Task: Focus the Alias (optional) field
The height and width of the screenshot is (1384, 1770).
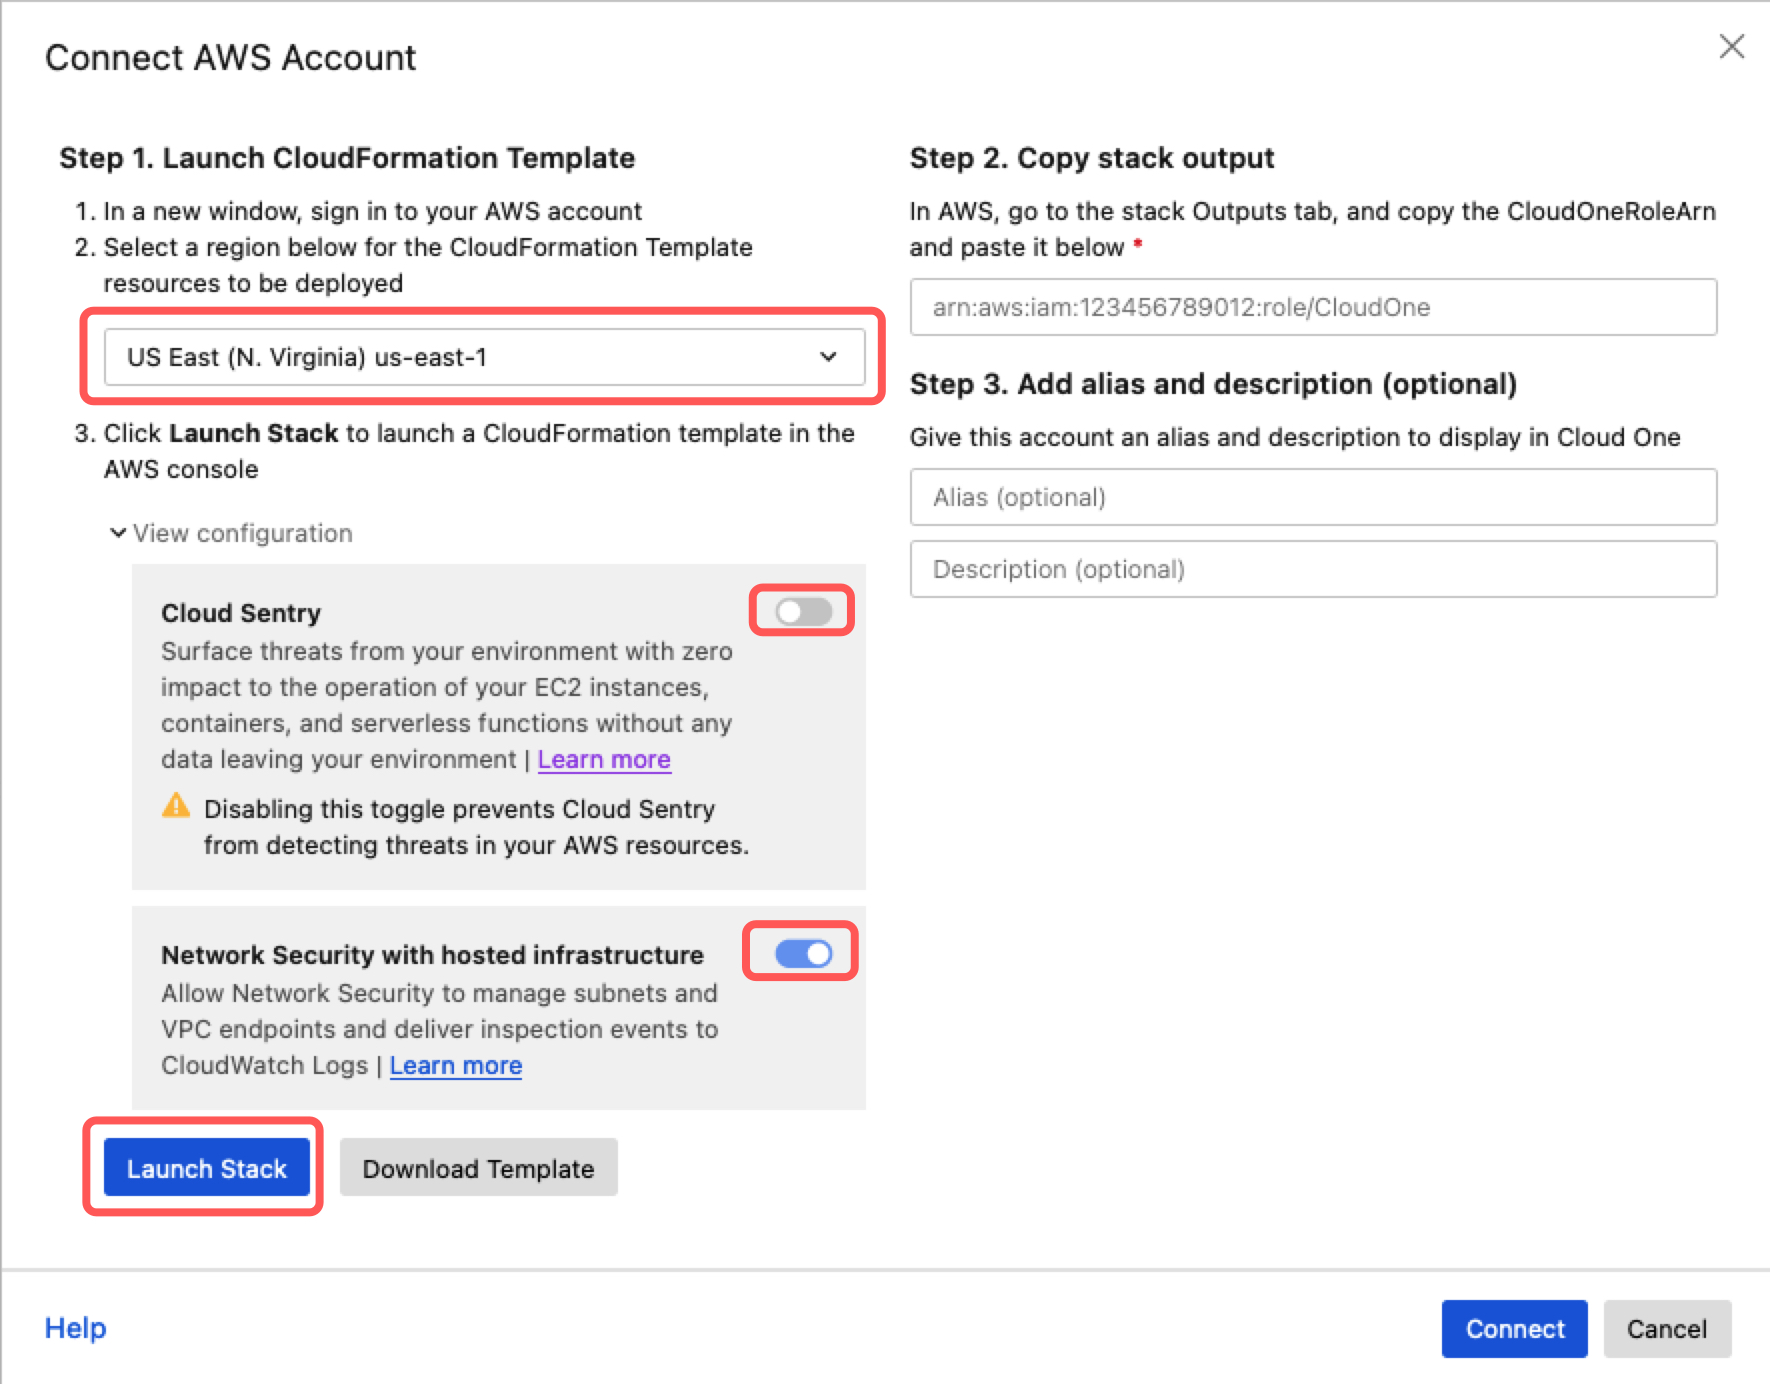Action: (1313, 497)
